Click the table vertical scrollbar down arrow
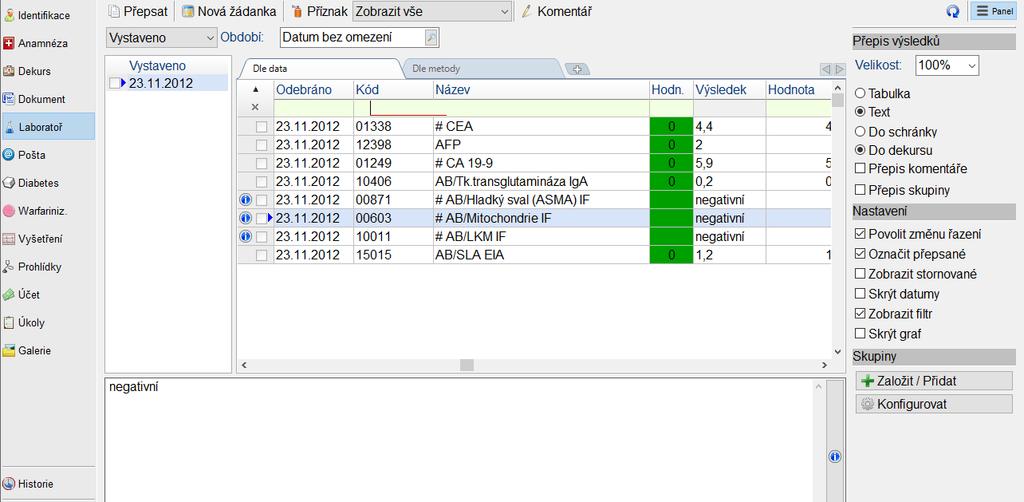The height and width of the screenshot is (502, 1024). tap(838, 353)
